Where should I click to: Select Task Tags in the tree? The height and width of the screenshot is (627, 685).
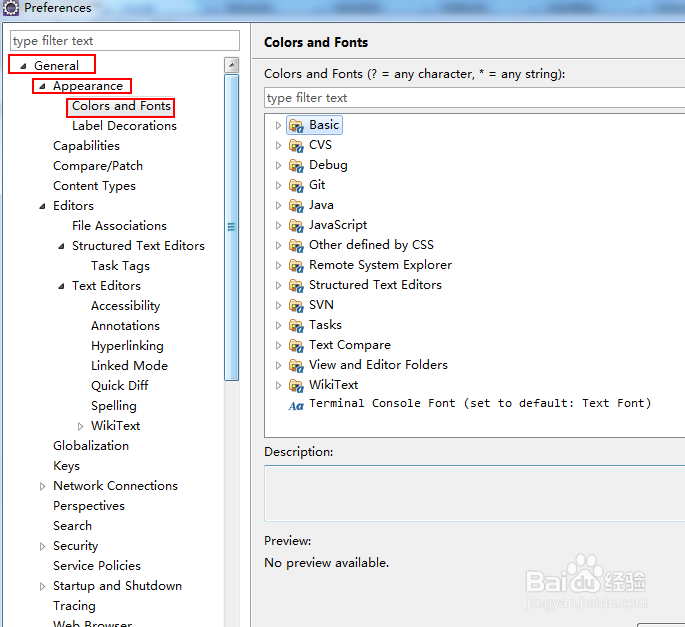[120, 266]
